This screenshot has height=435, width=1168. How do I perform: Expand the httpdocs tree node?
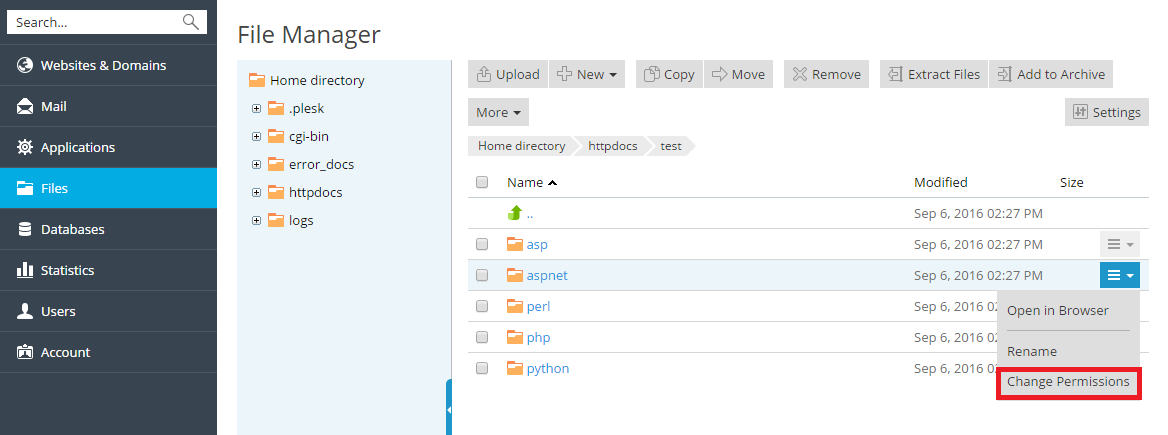[x=257, y=192]
